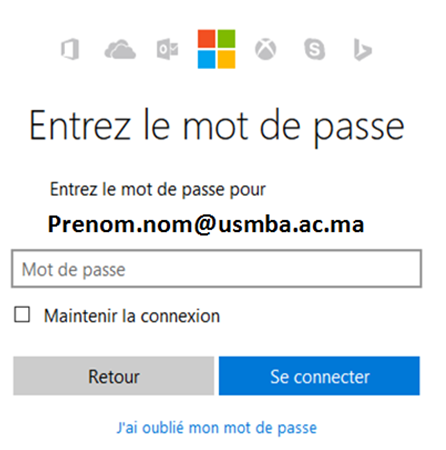The image size is (446, 450).
Task: Click the grey Office icon
Action: point(70,49)
